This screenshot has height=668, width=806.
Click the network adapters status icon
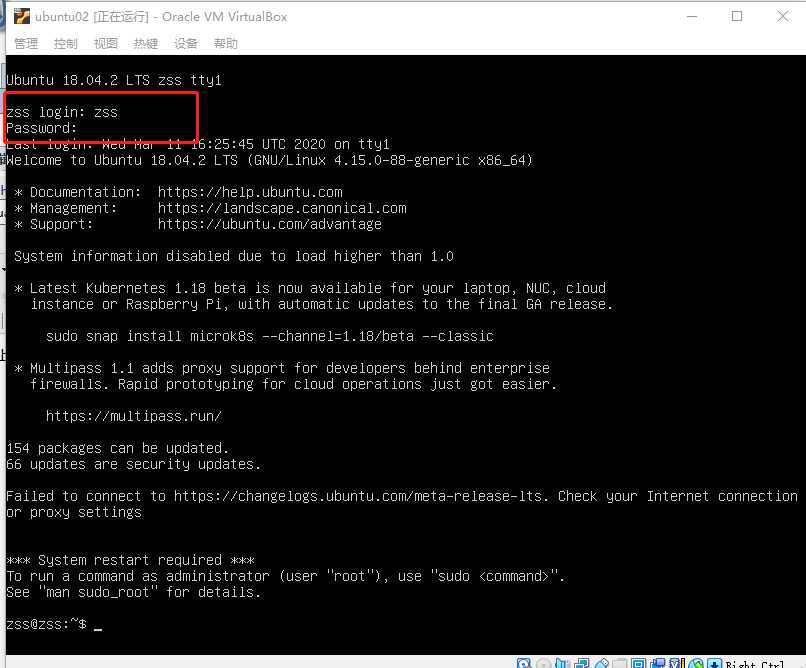point(581,663)
